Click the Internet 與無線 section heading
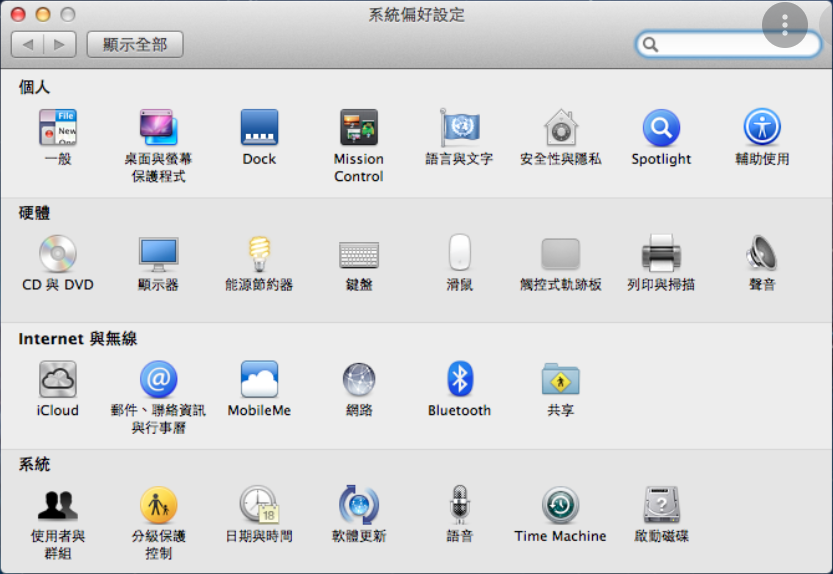This screenshot has height=574, width=833. click(78, 339)
